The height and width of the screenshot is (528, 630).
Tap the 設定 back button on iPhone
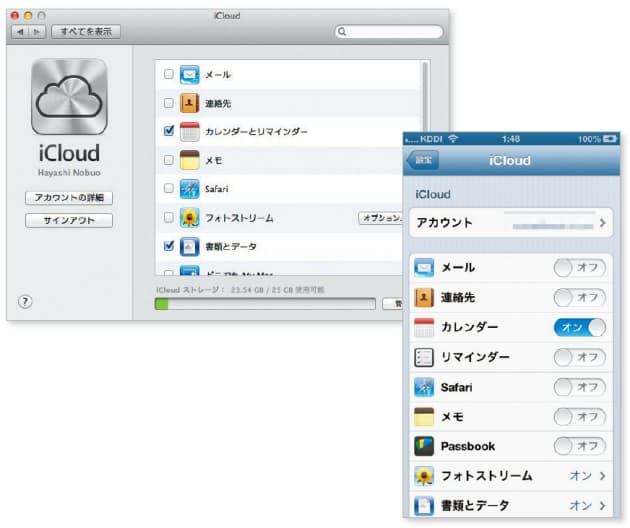424,160
